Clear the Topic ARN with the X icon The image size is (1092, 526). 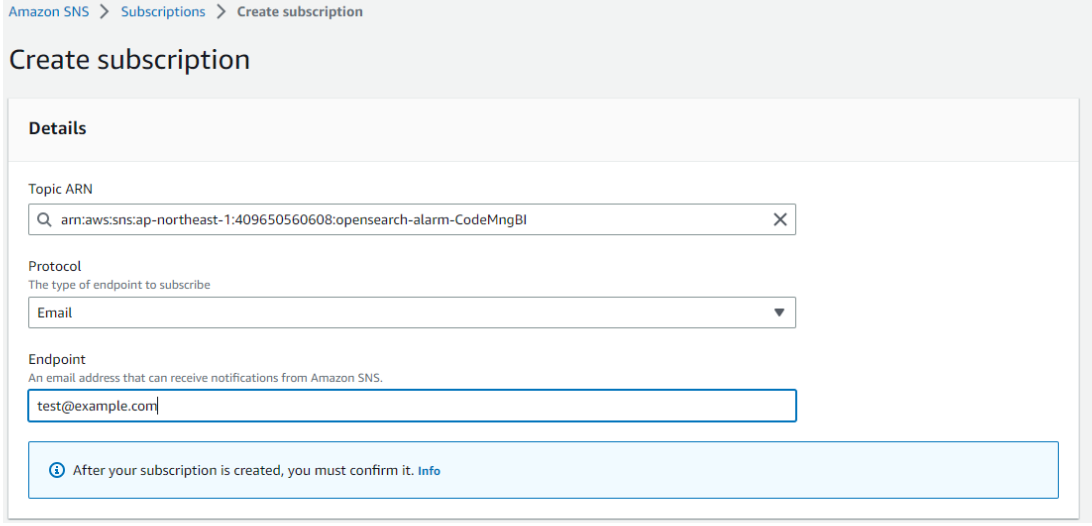click(780, 220)
